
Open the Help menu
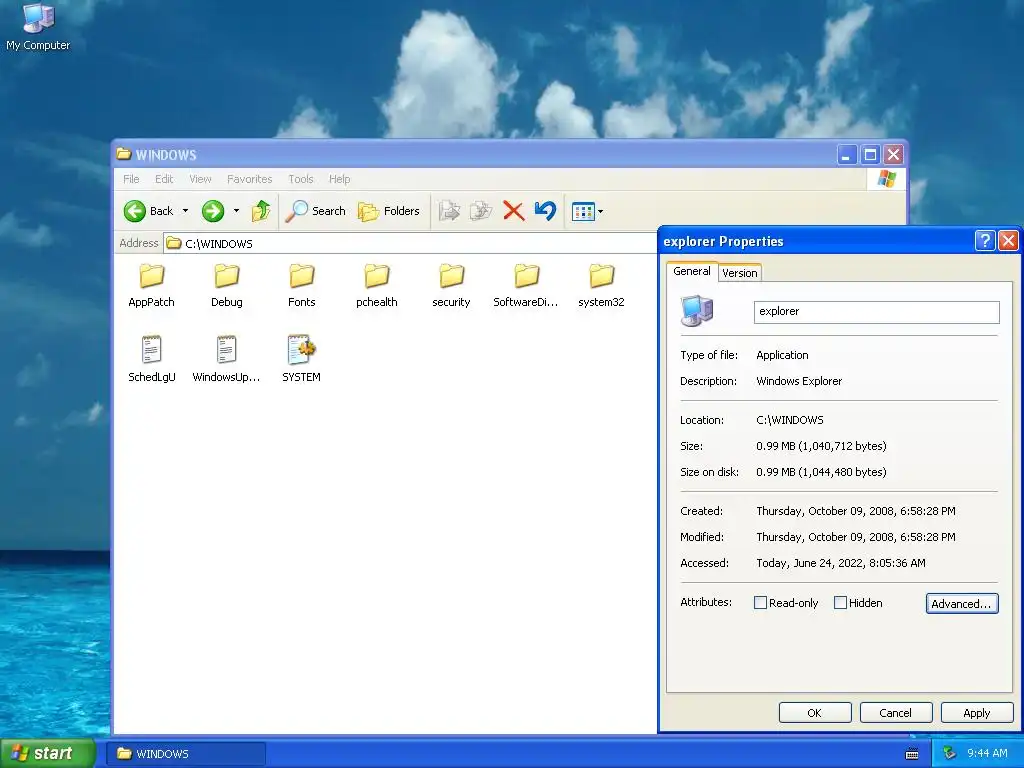click(340, 179)
